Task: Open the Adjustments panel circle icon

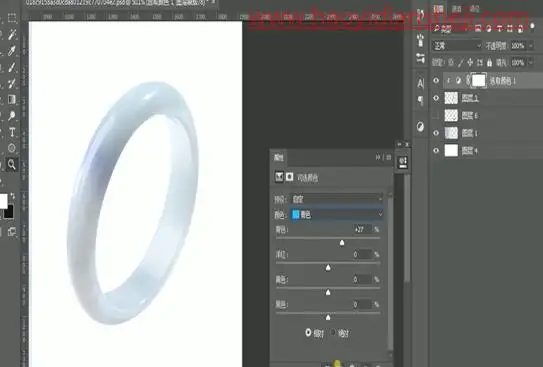Action: (x=420, y=127)
